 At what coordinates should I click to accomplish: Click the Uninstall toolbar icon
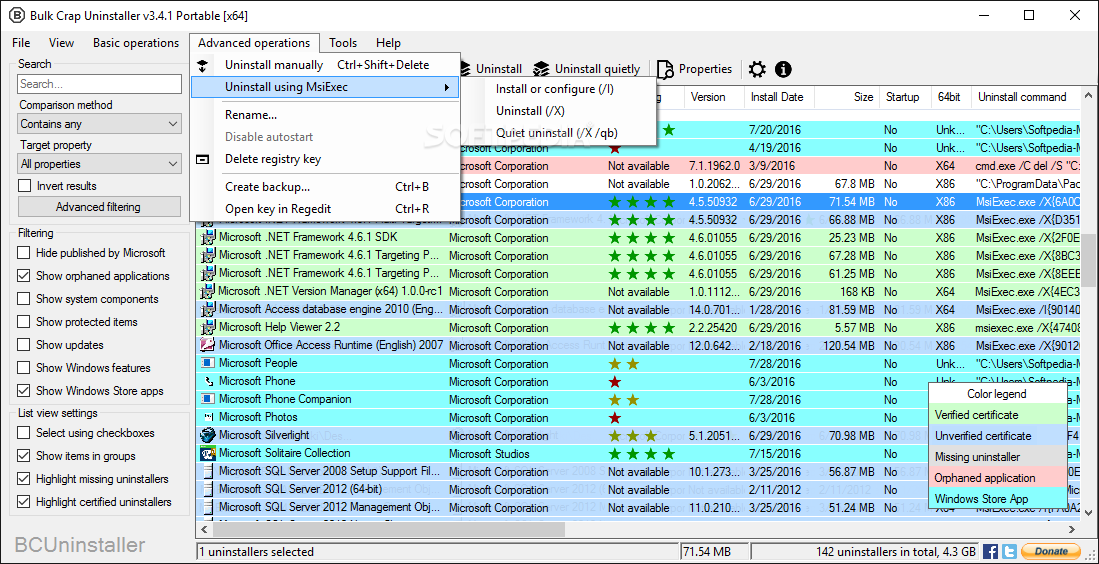[x=467, y=69]
